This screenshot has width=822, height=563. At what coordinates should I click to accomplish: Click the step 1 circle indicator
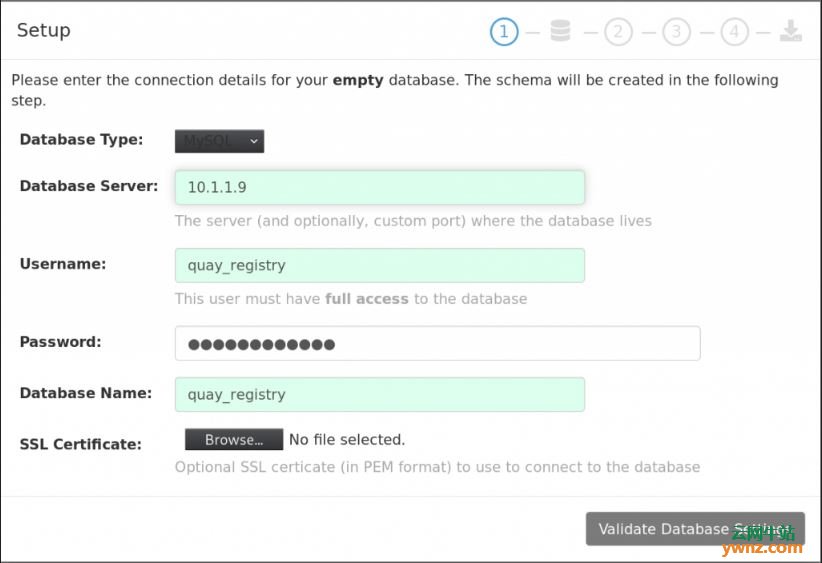click(504, 32)
